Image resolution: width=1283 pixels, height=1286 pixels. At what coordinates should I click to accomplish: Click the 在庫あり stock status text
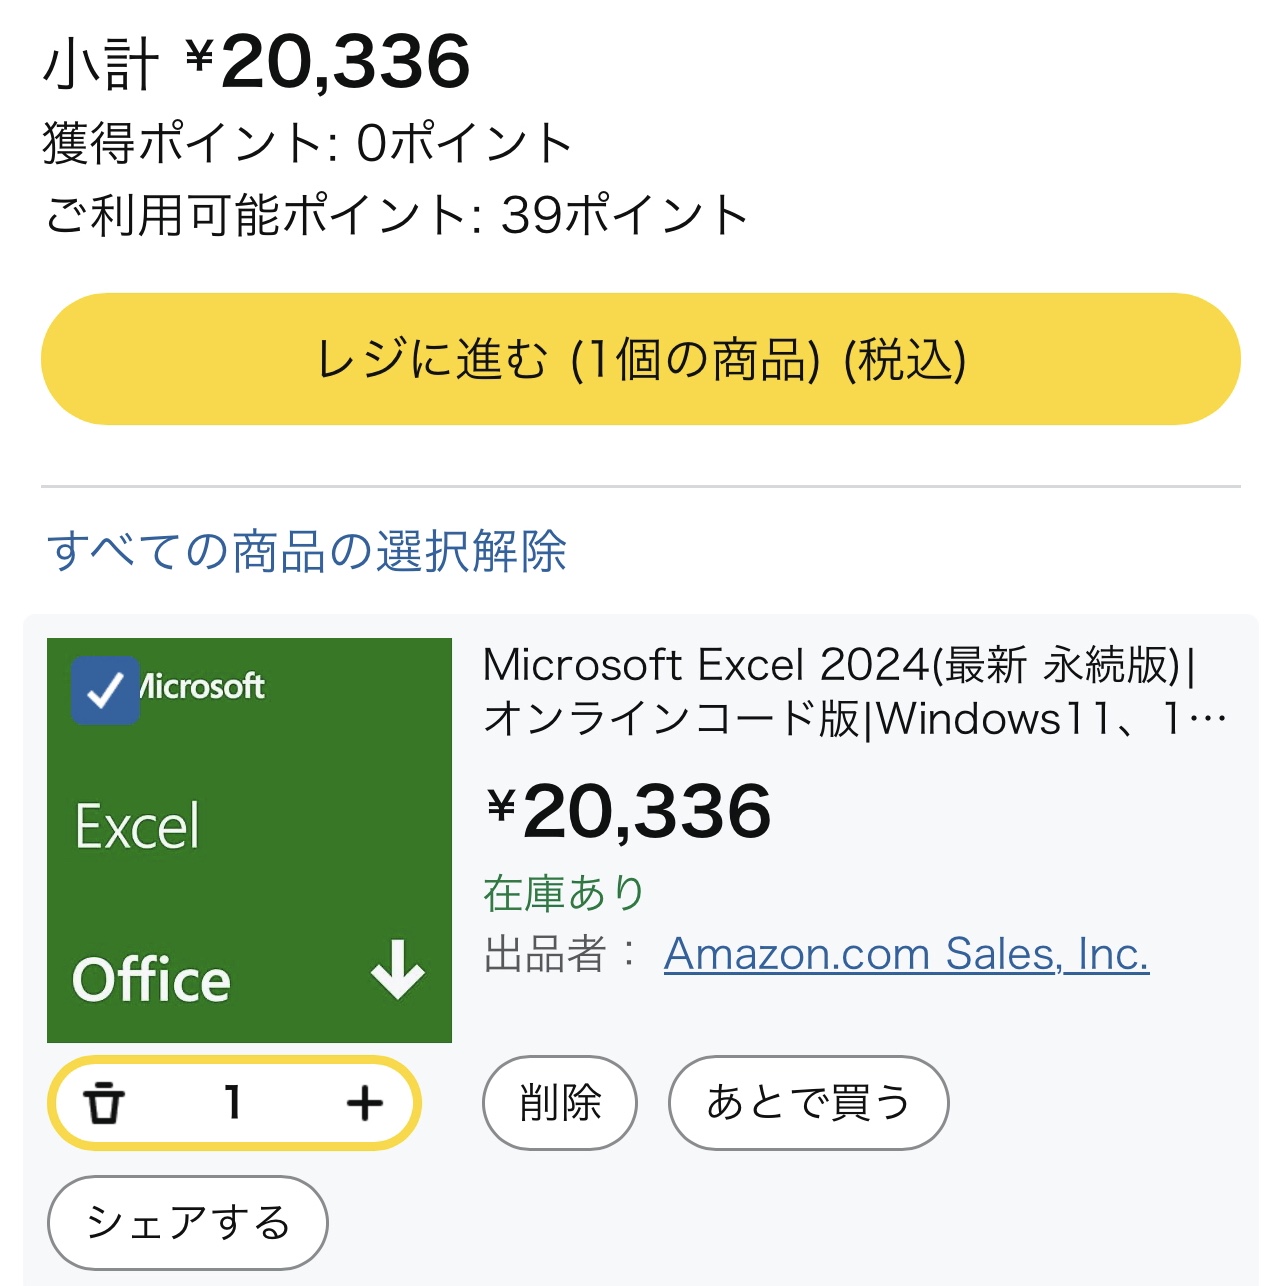(x=564, y=893)
